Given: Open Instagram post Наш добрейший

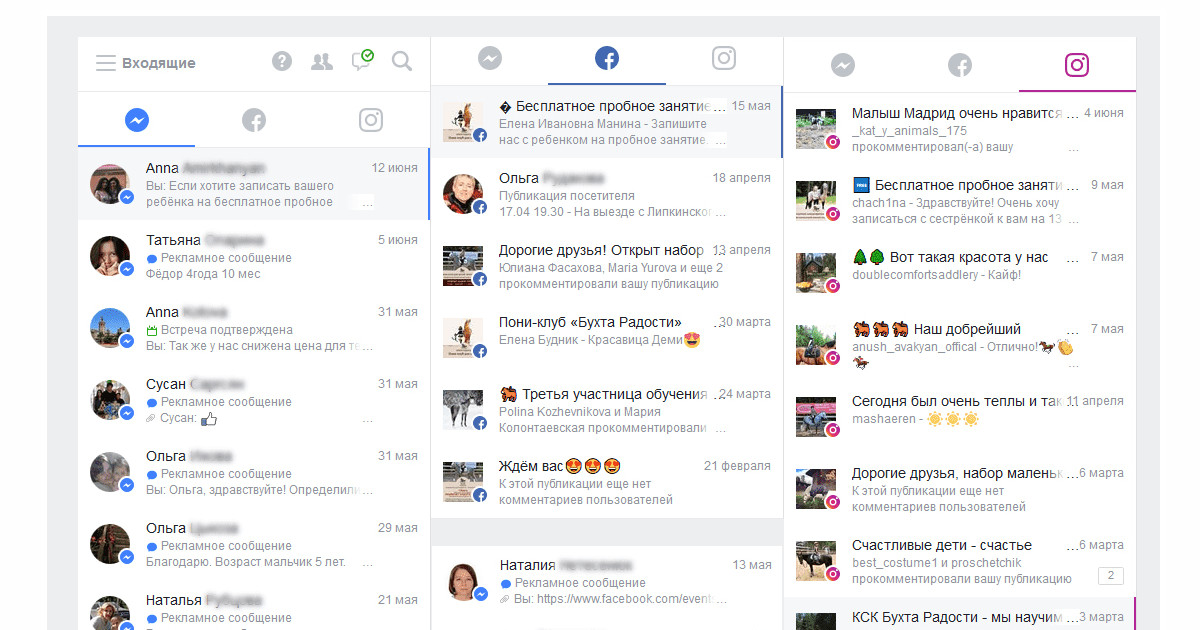Looking at the screenshot, I should tap(960, 346).
